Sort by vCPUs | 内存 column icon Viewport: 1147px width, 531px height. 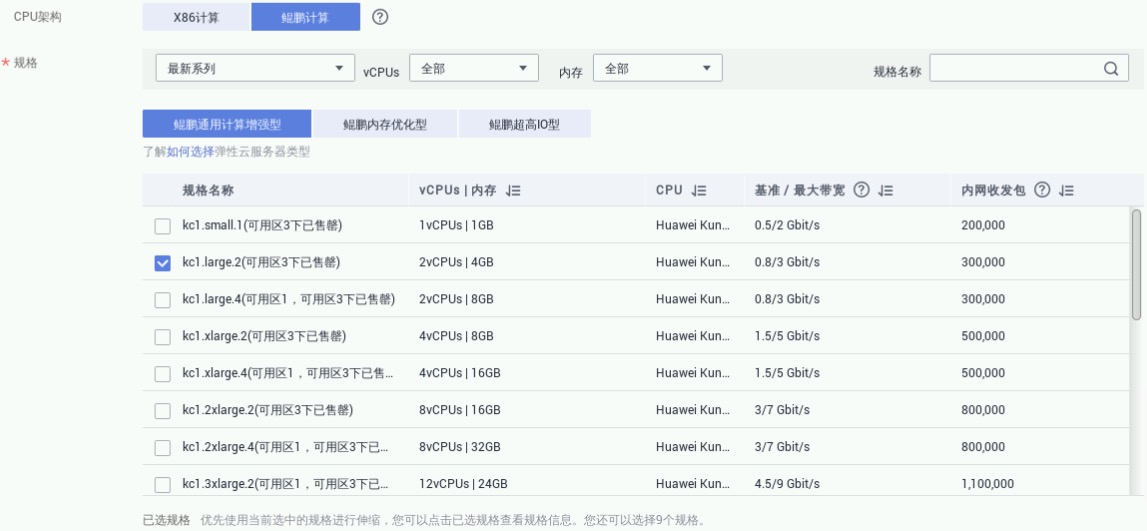(515, 191)
